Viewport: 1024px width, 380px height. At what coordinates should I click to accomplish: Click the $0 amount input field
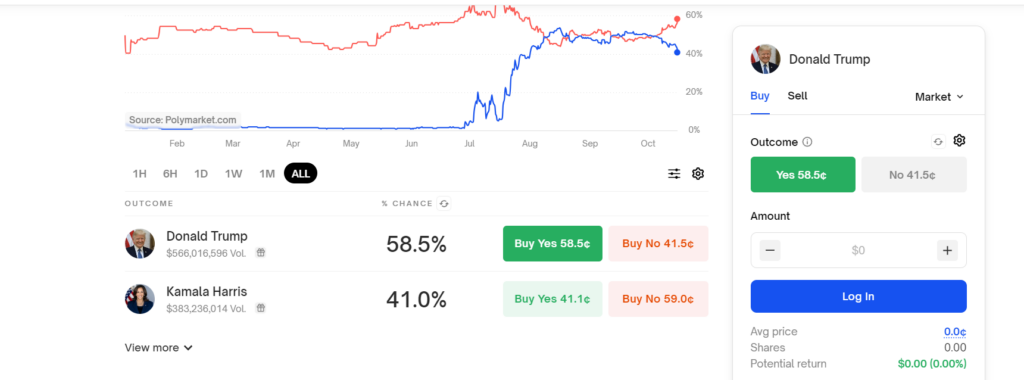click(858, 250)
